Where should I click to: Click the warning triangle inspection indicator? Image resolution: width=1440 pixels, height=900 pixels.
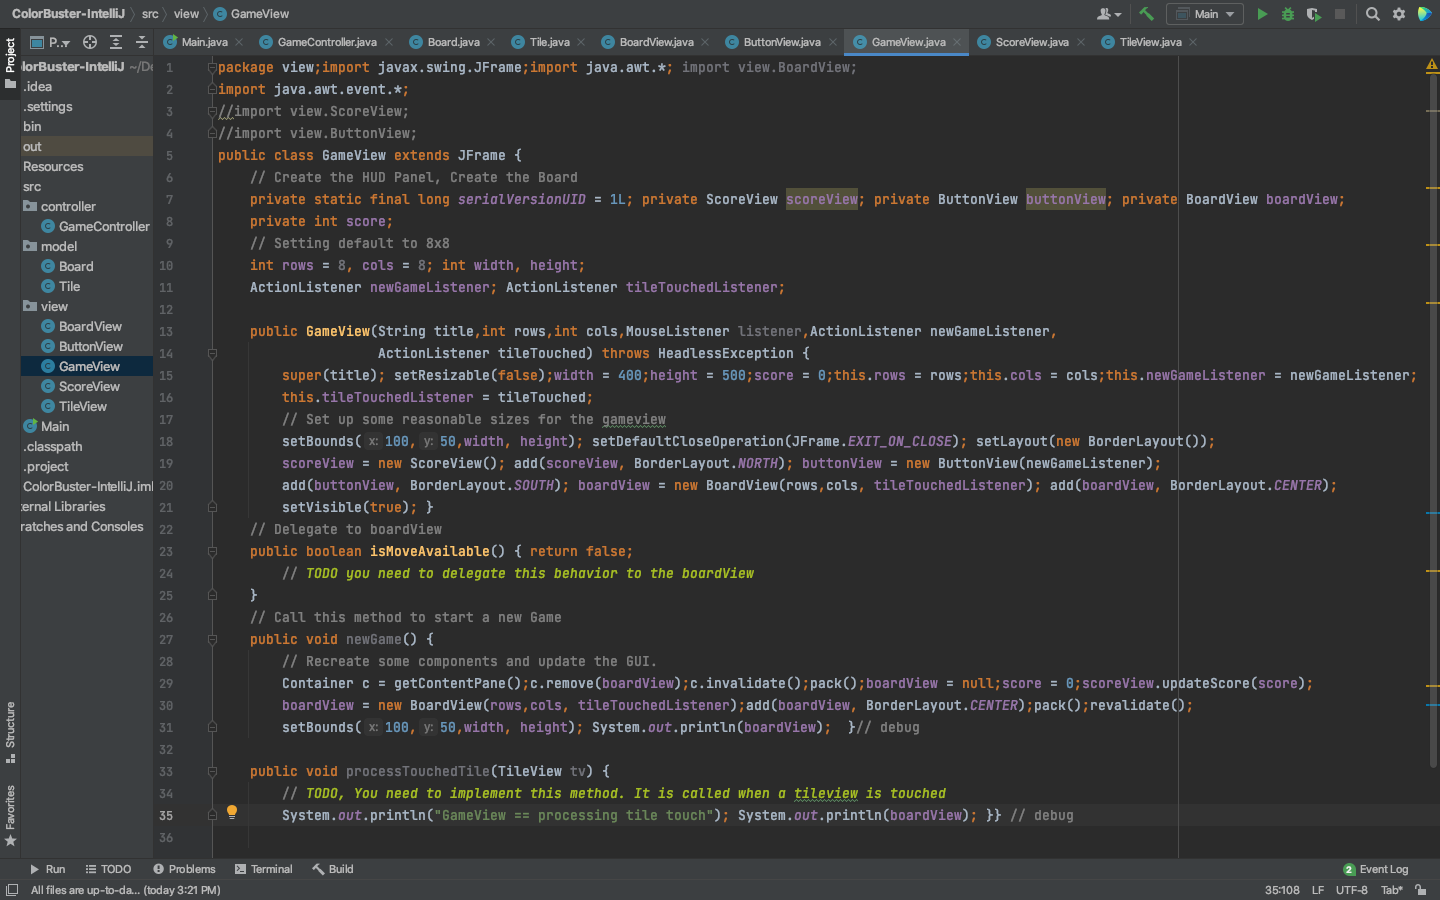pos(1431,66)
